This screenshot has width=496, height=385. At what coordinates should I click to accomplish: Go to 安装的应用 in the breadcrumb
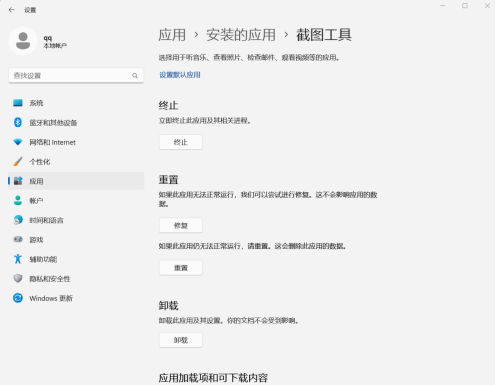click(241, 35)
